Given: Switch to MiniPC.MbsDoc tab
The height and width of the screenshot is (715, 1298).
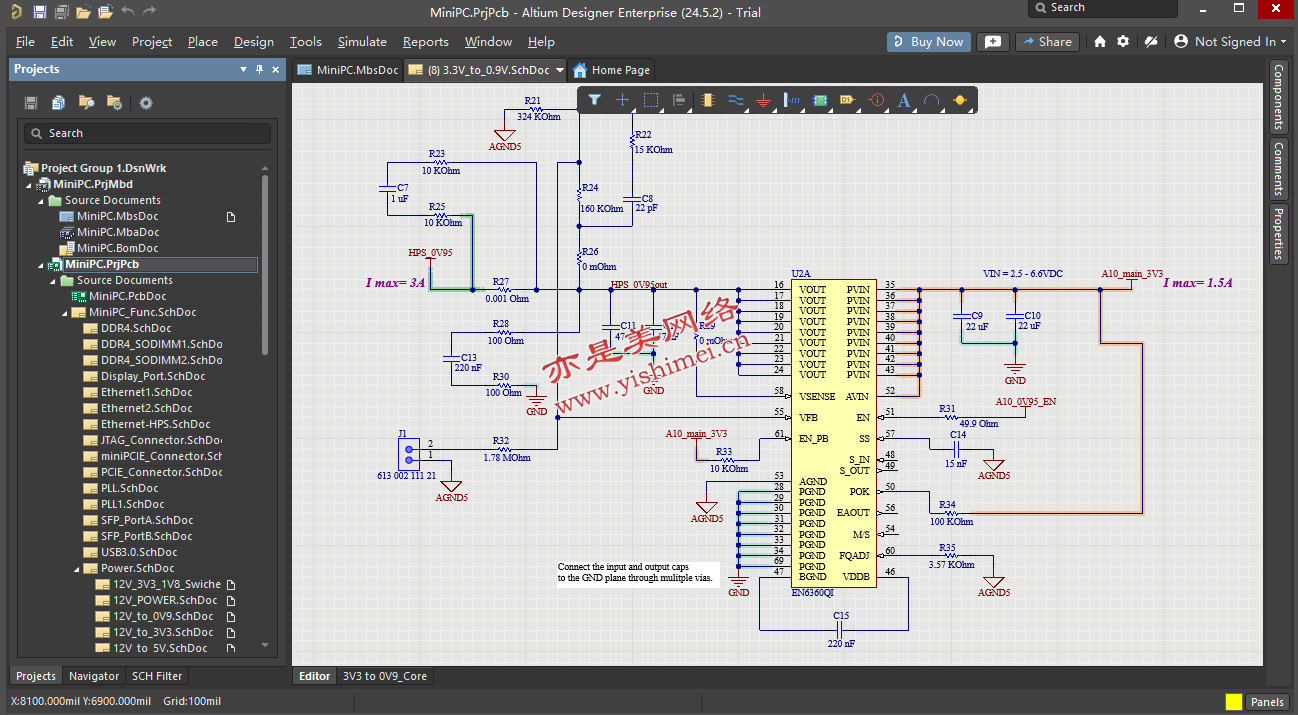Looking at the screenshot, I should pyautogui.click(x=348, y=70).
